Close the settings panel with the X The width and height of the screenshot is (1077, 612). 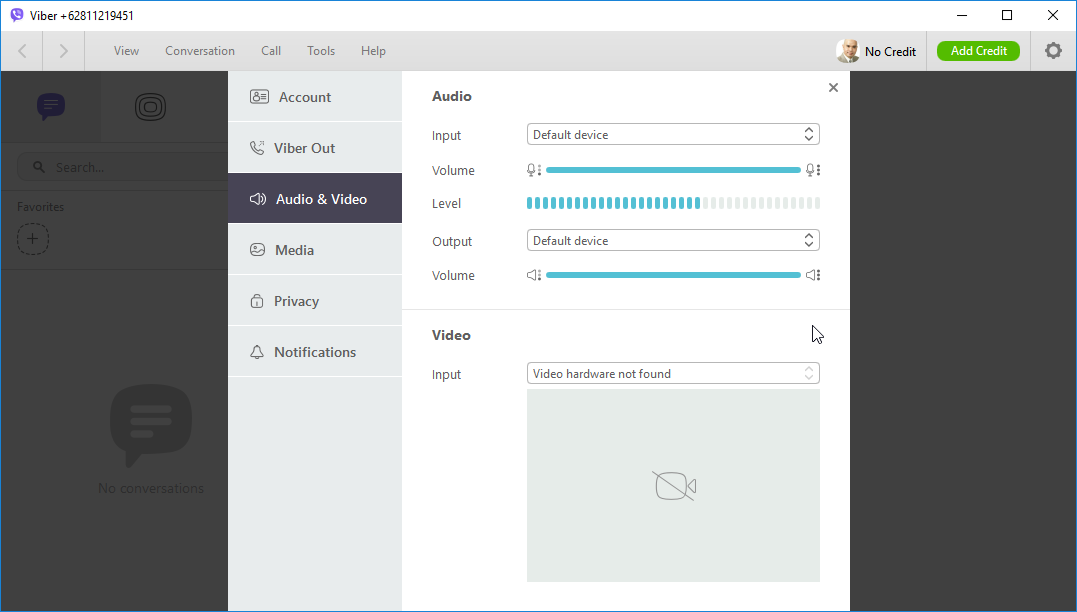pos(833,87)
